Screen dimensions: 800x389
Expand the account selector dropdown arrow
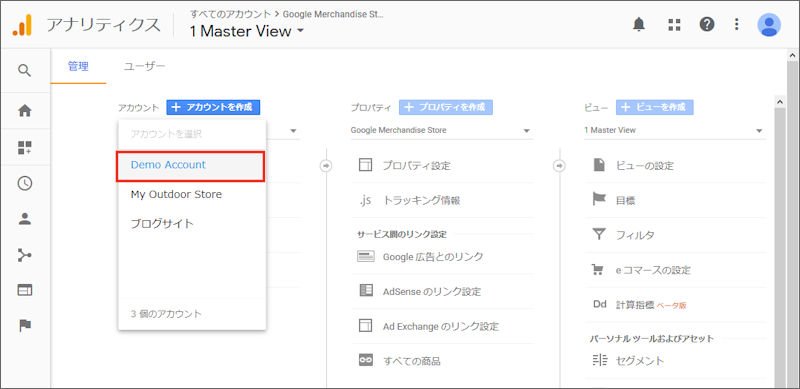pyautogui.click(x=293, y=131)
